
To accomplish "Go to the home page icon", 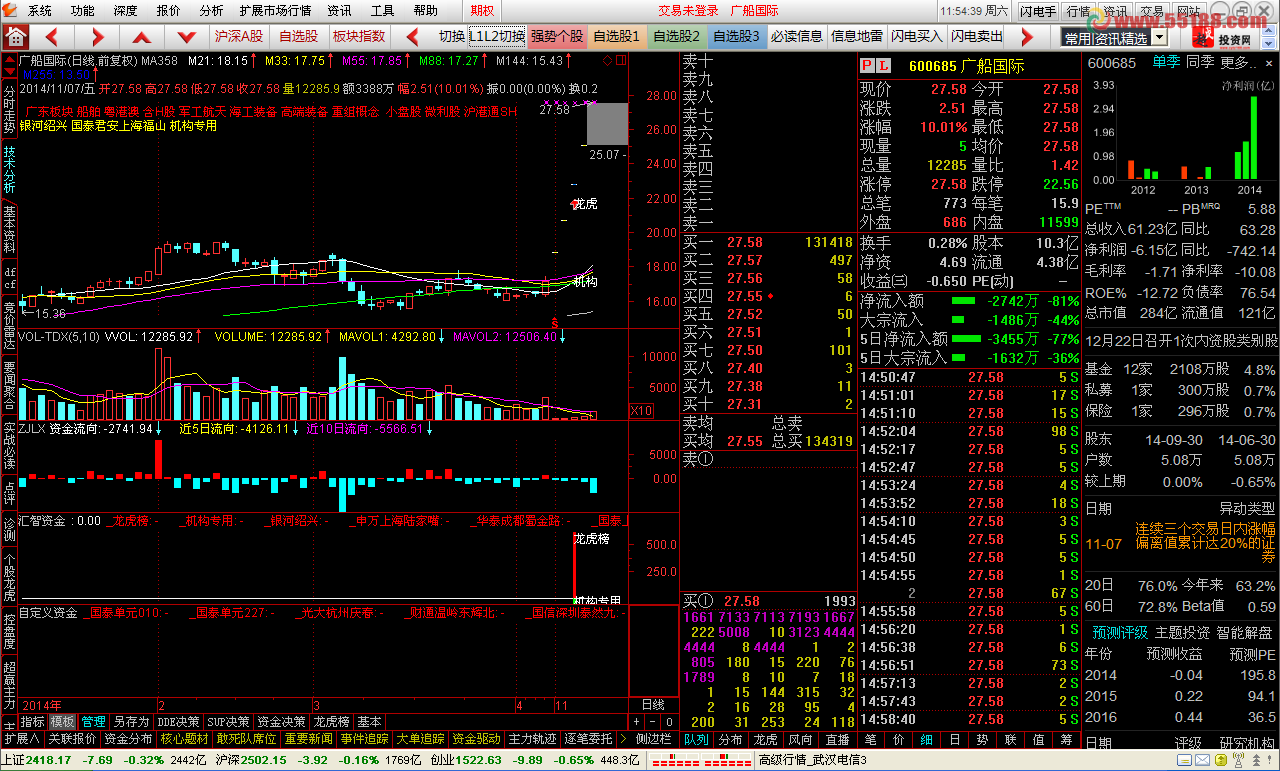I will coord(15,36).
